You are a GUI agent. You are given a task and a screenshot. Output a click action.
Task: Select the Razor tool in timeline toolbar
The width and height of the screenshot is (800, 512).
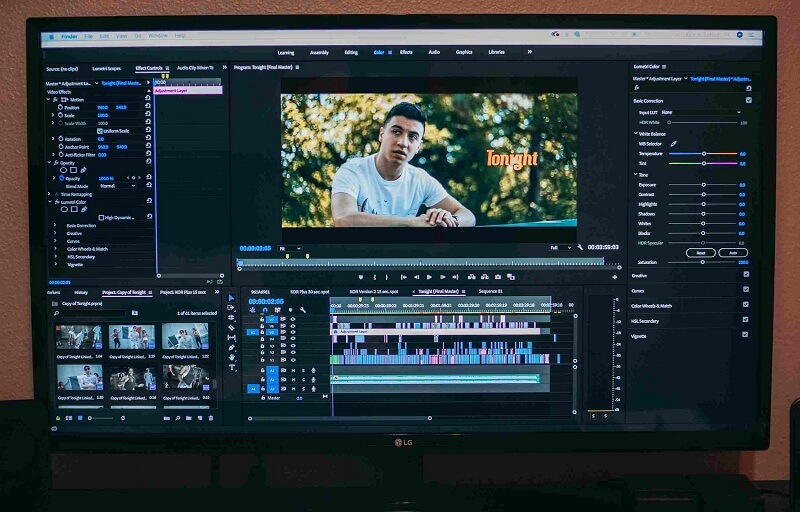click(231, 328)
